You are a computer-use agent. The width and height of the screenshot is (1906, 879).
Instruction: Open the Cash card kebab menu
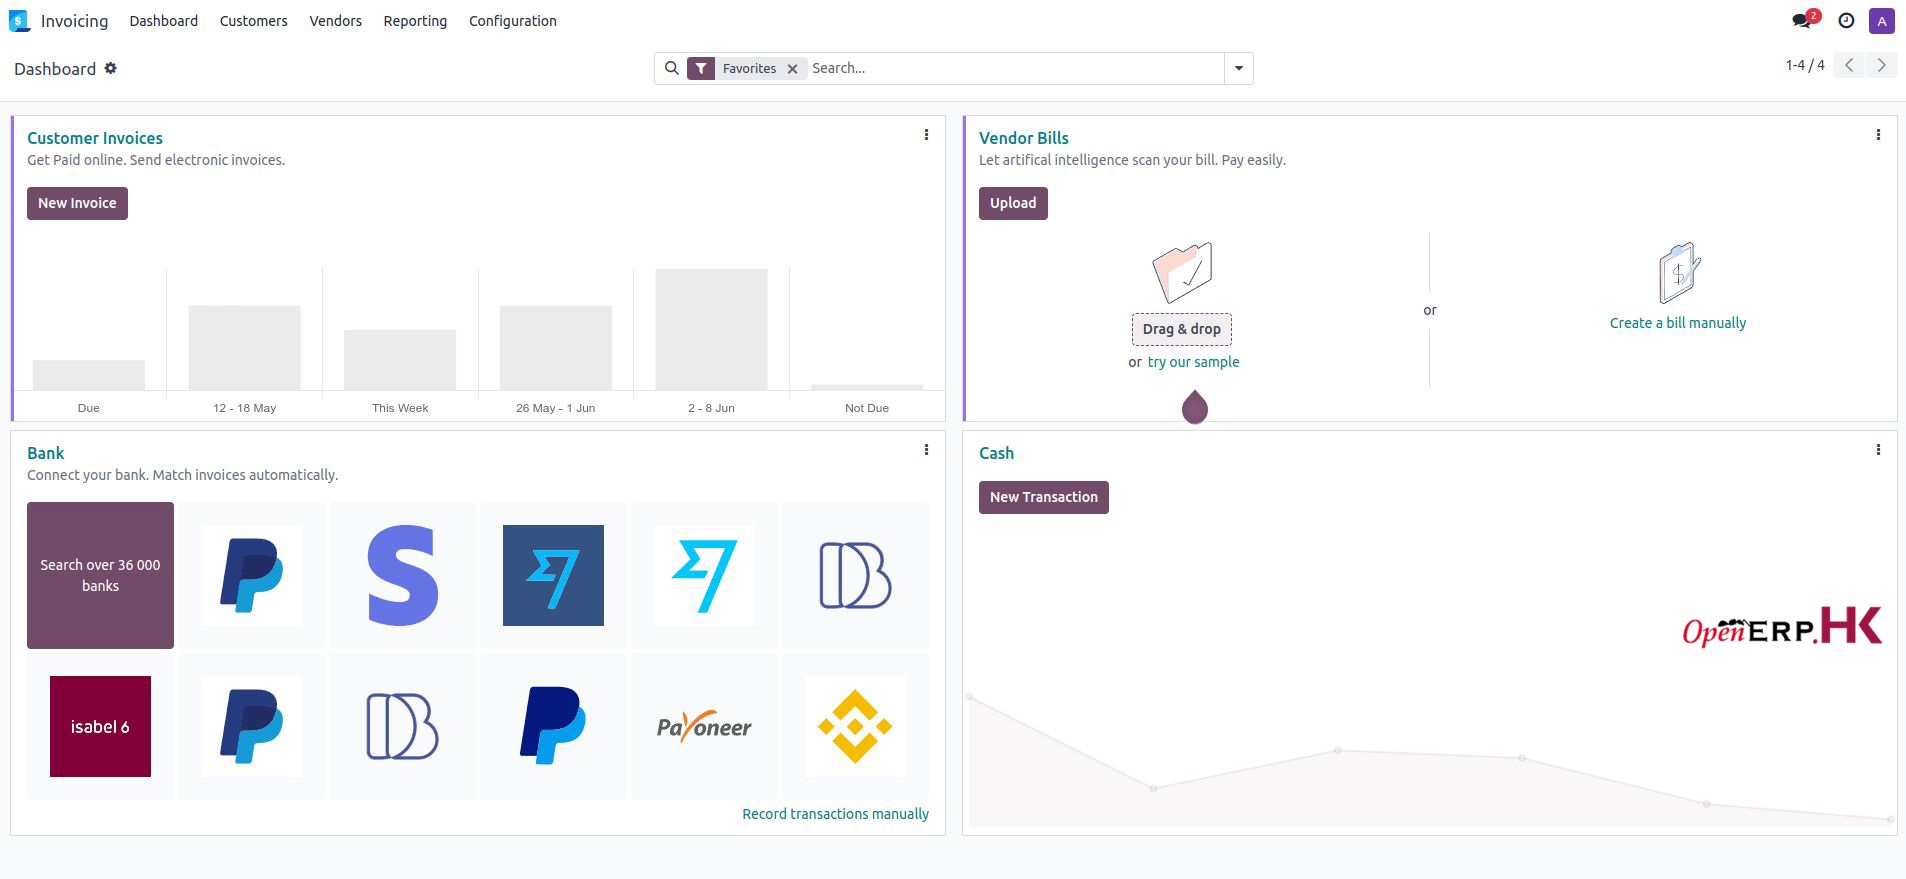pyautogui.click(x=1878, y=450)
